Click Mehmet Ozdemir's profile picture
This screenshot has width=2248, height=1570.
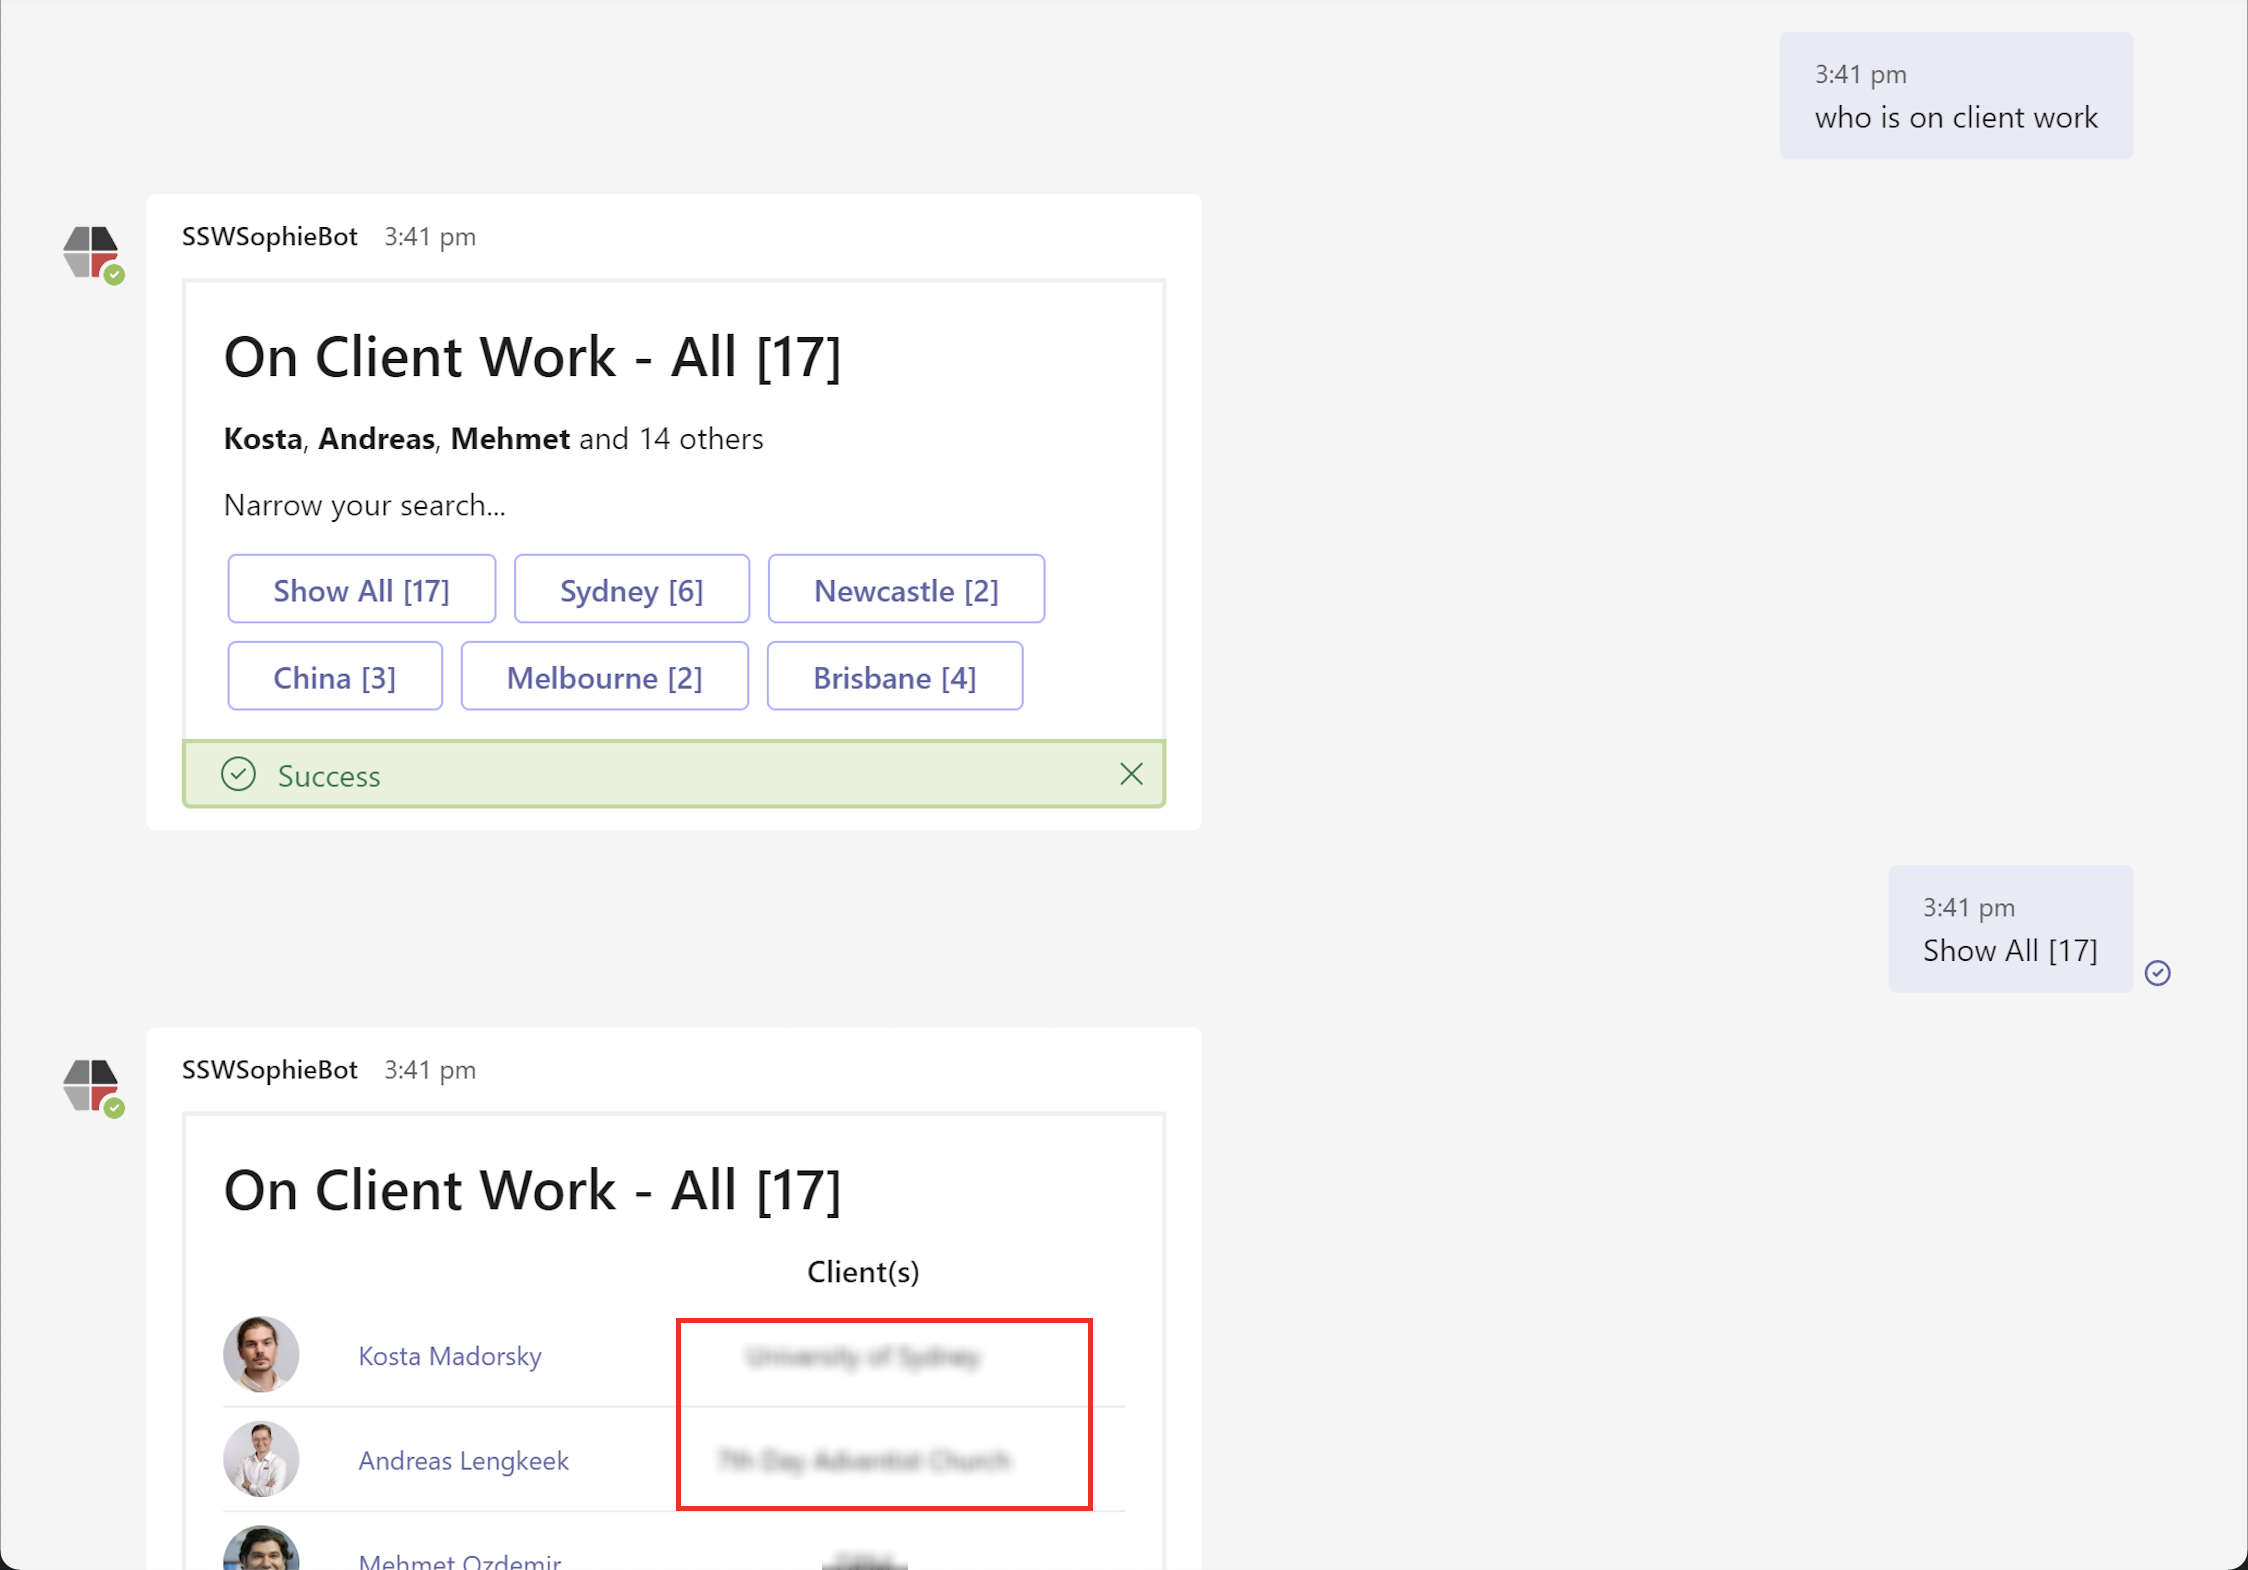(261, 1551)
